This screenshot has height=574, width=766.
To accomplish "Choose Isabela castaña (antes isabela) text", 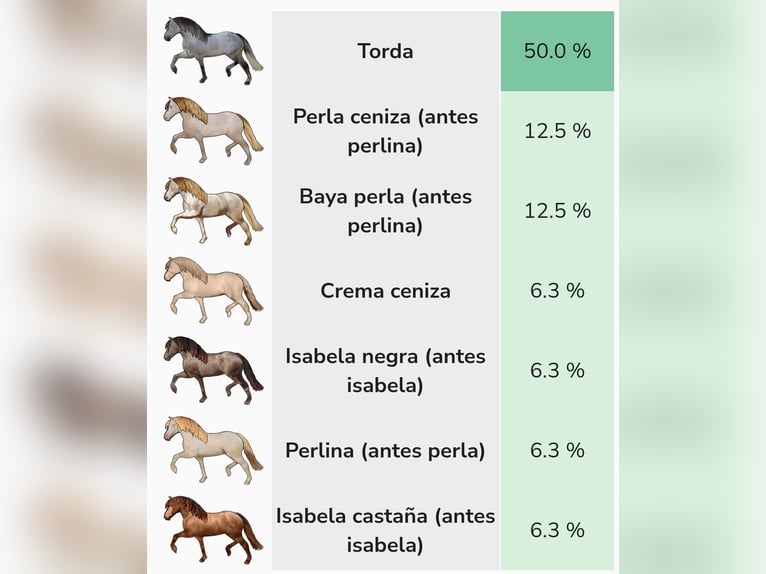I will [385, 530].
